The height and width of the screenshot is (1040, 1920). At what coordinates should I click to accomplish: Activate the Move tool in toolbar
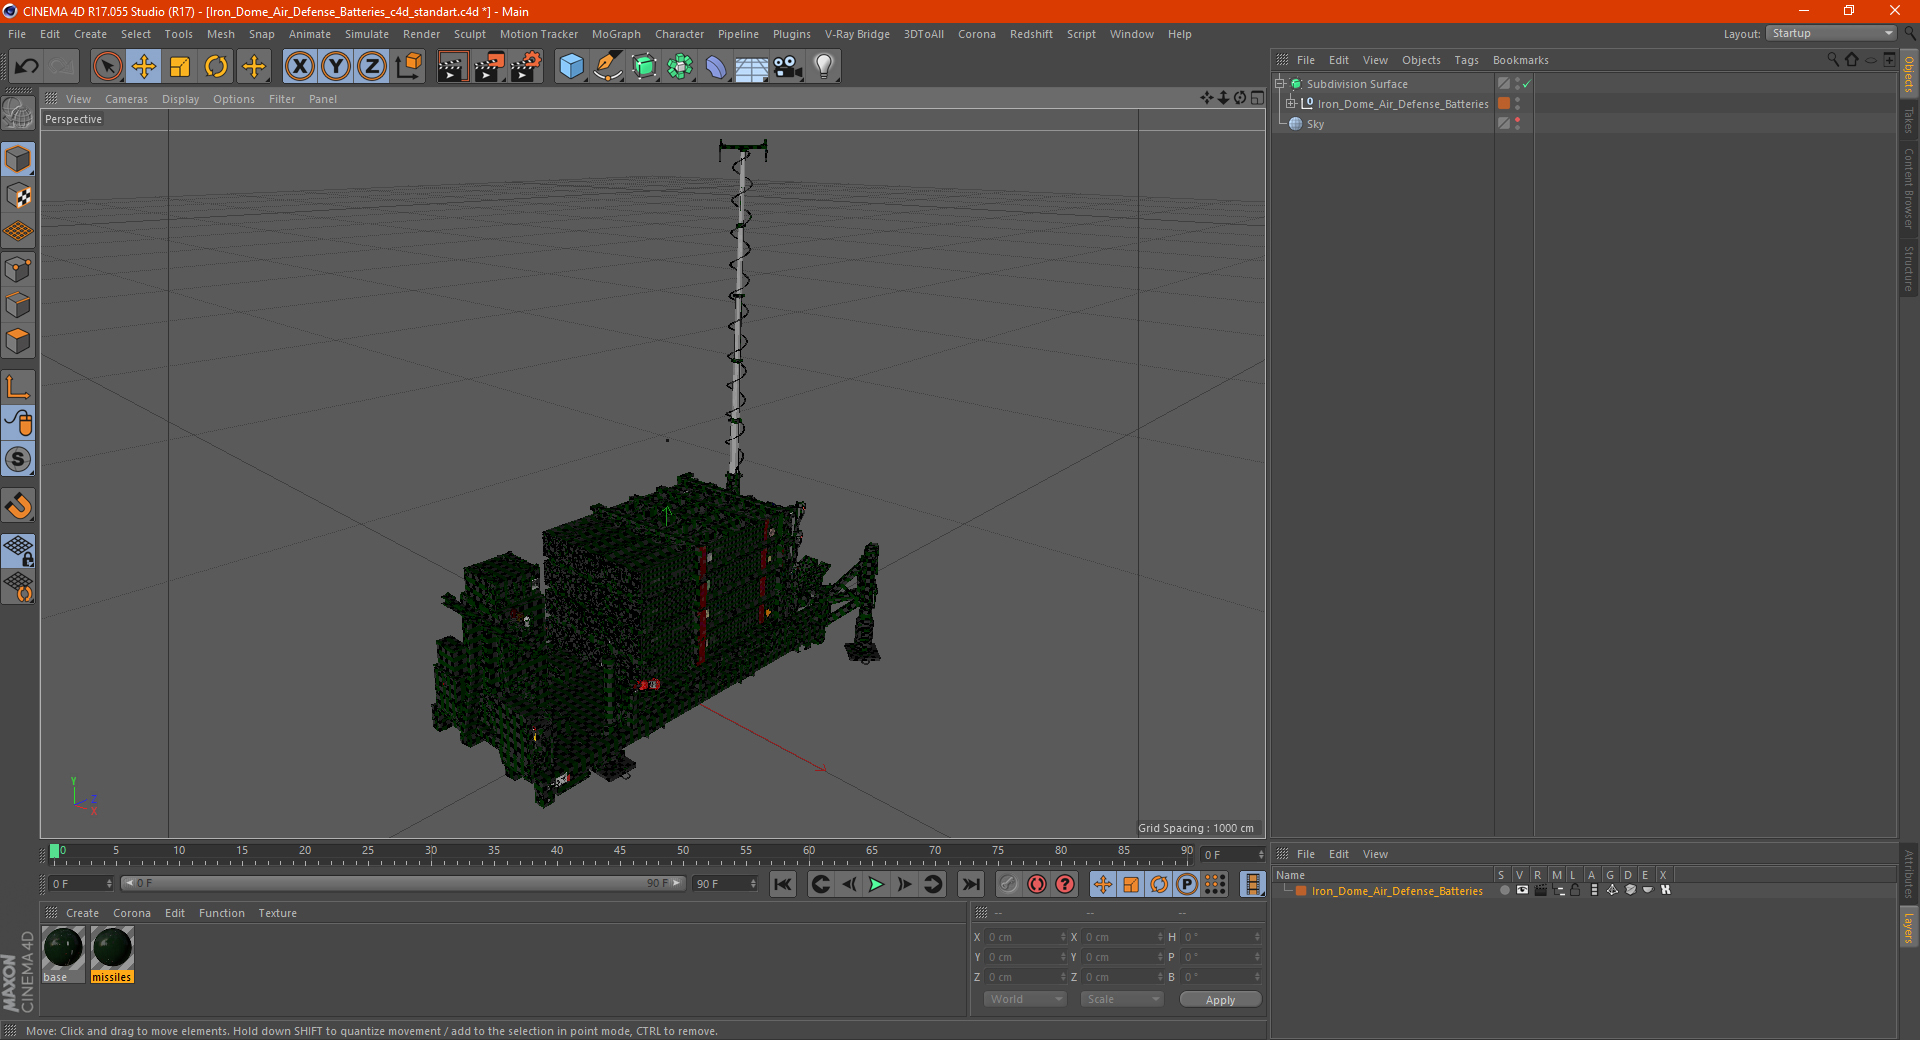point(144,67)
